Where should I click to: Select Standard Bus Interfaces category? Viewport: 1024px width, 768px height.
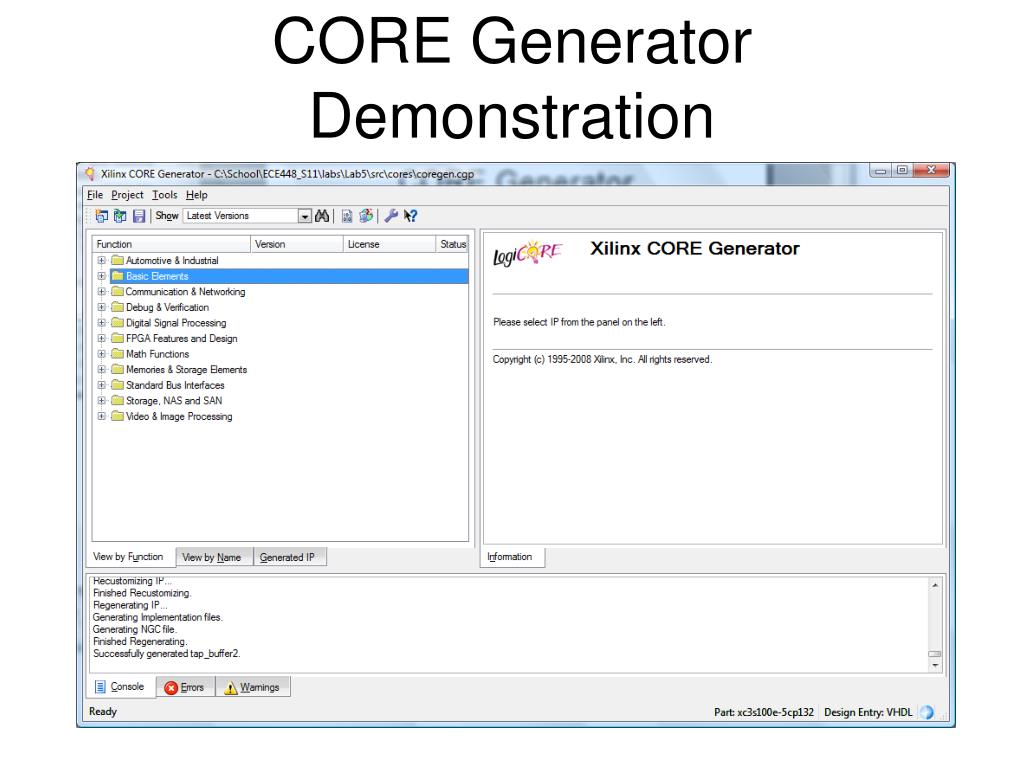(x=175, y=385)
